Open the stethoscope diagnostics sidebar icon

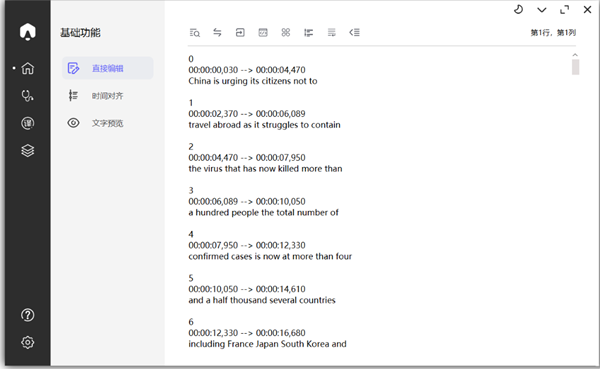click(x=28, y=96)
